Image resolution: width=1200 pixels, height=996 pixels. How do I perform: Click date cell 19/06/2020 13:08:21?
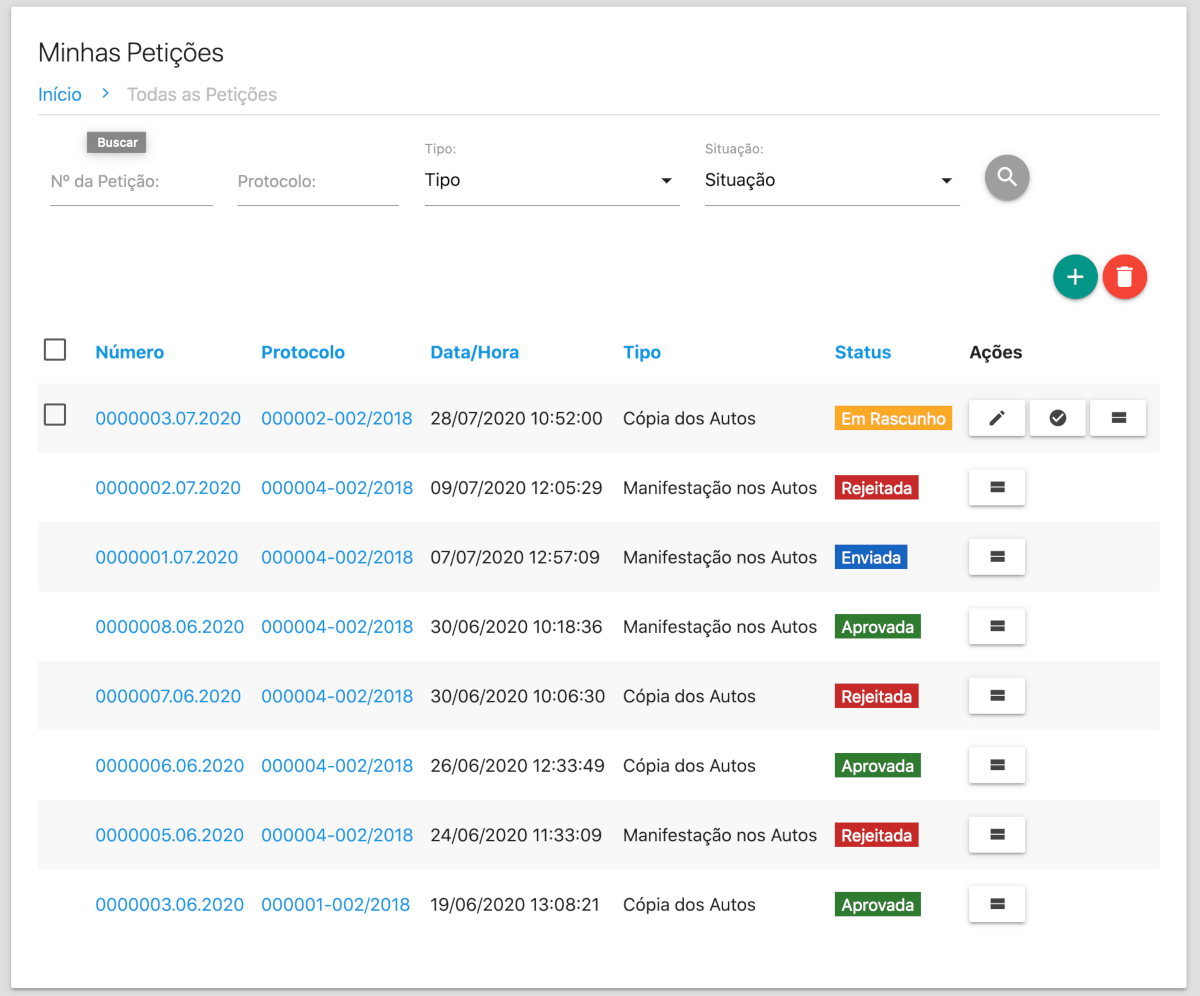(x=516, y=905)
